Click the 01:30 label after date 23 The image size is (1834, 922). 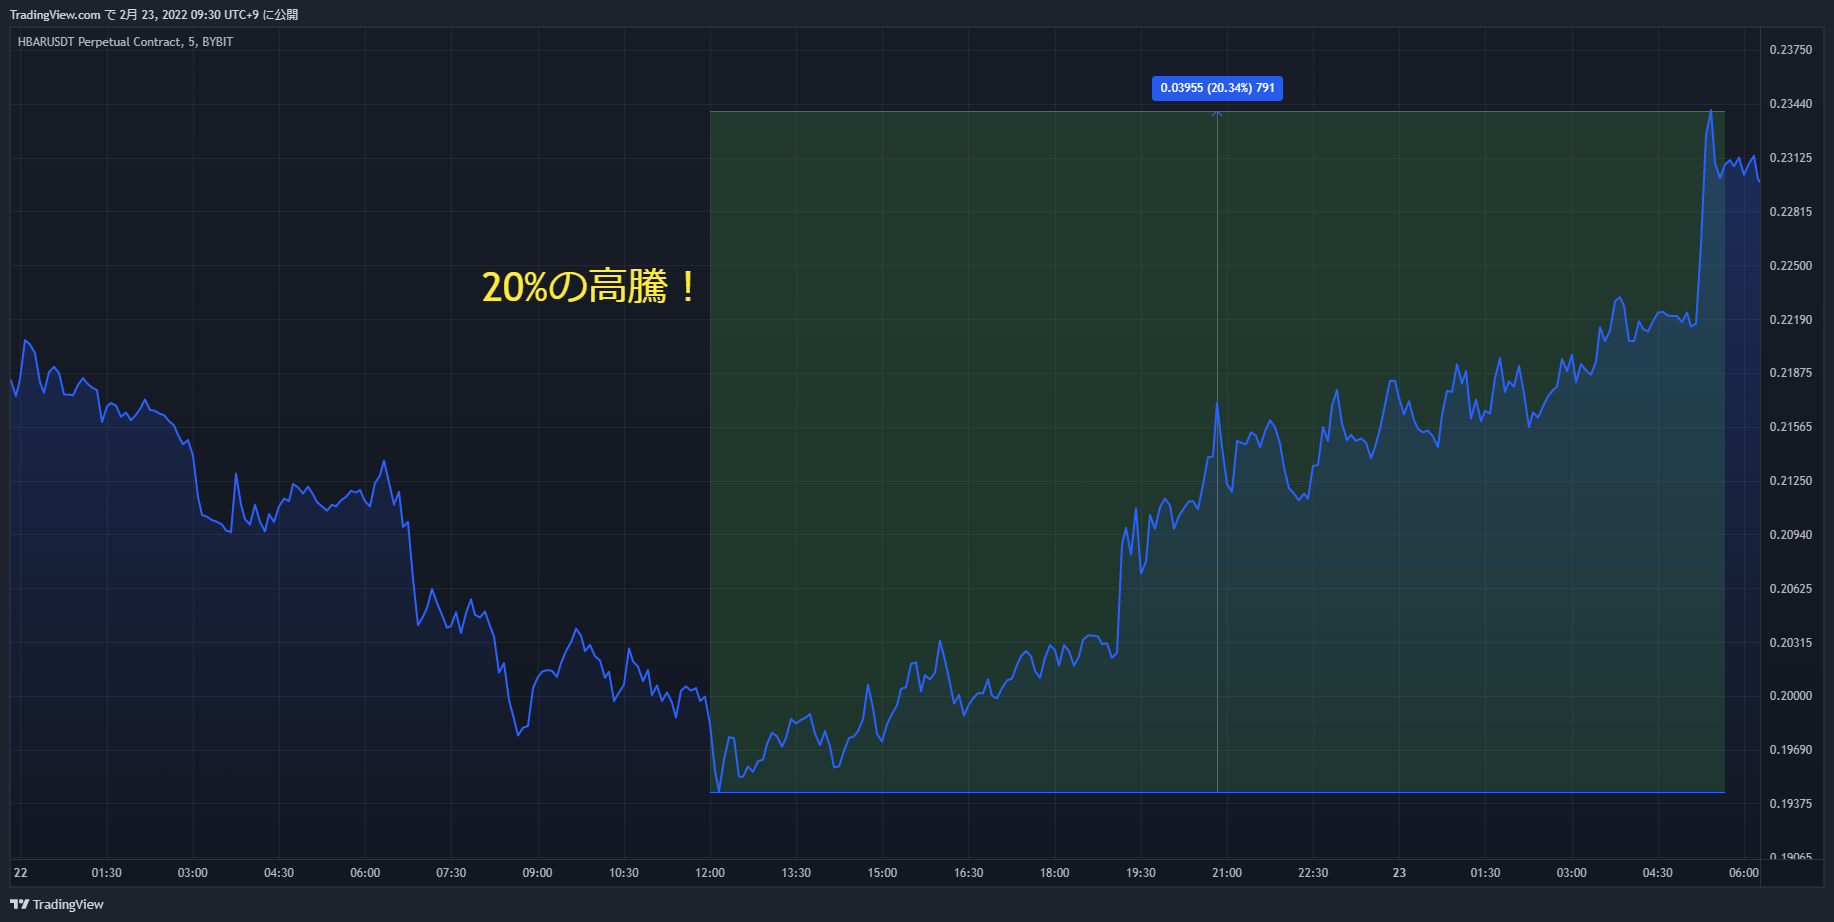1485,873
